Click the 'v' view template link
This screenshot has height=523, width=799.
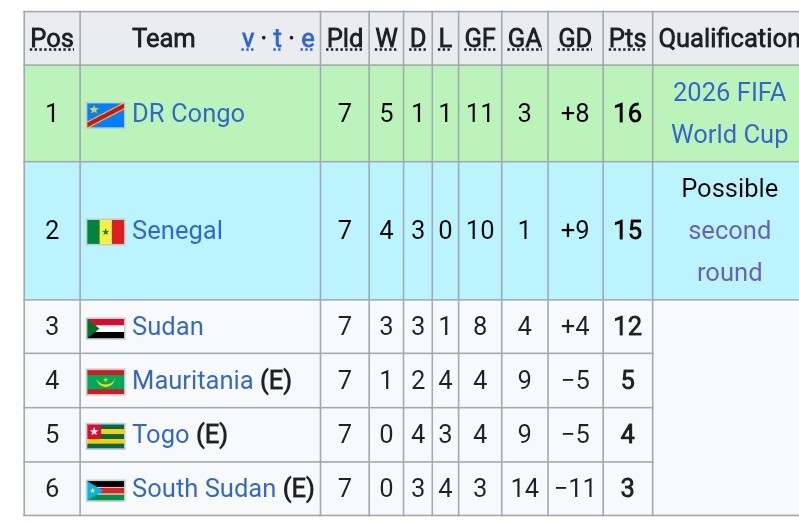(x=248, y=39)
